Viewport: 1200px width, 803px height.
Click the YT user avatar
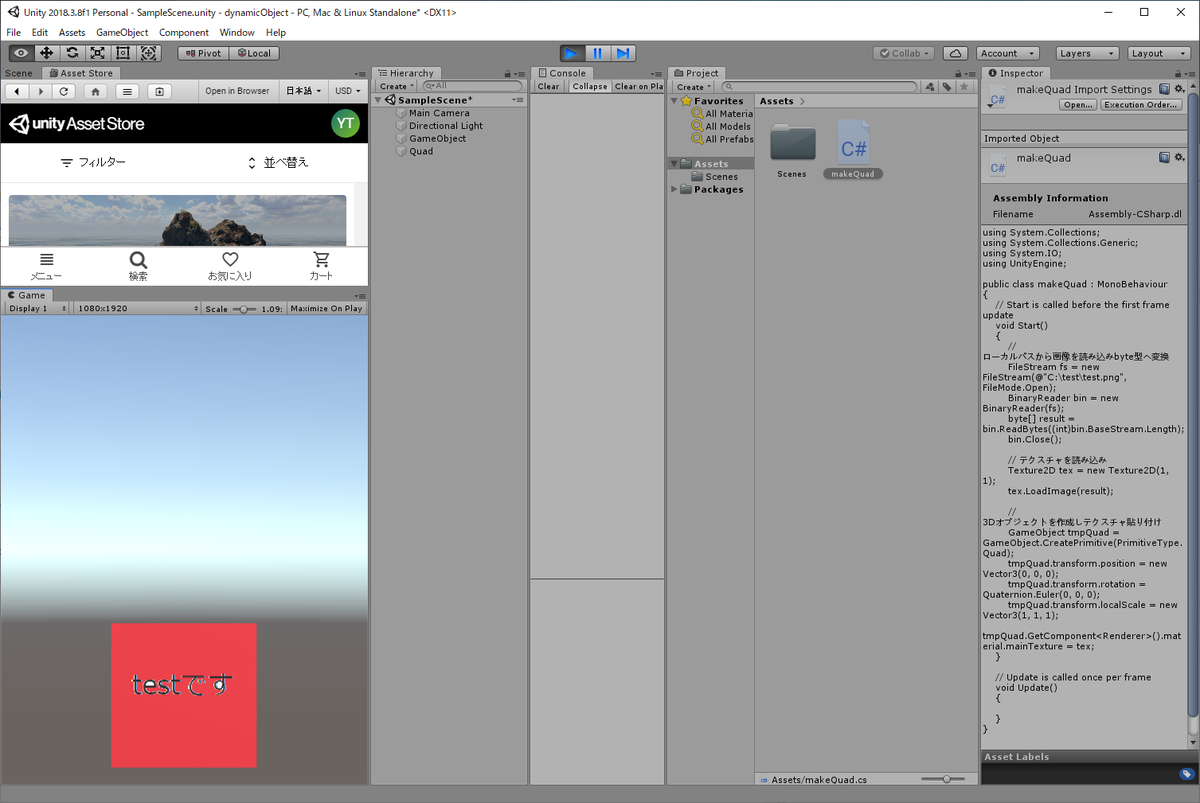pyautogui.click(x=345, y=124)
